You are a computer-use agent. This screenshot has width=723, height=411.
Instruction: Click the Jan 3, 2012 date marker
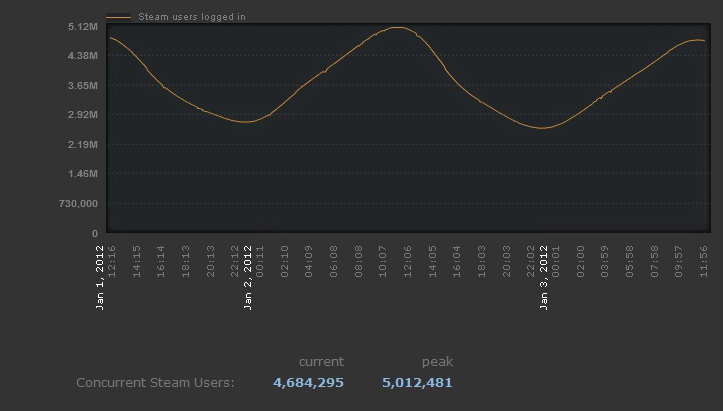click(x=545, y=277)
